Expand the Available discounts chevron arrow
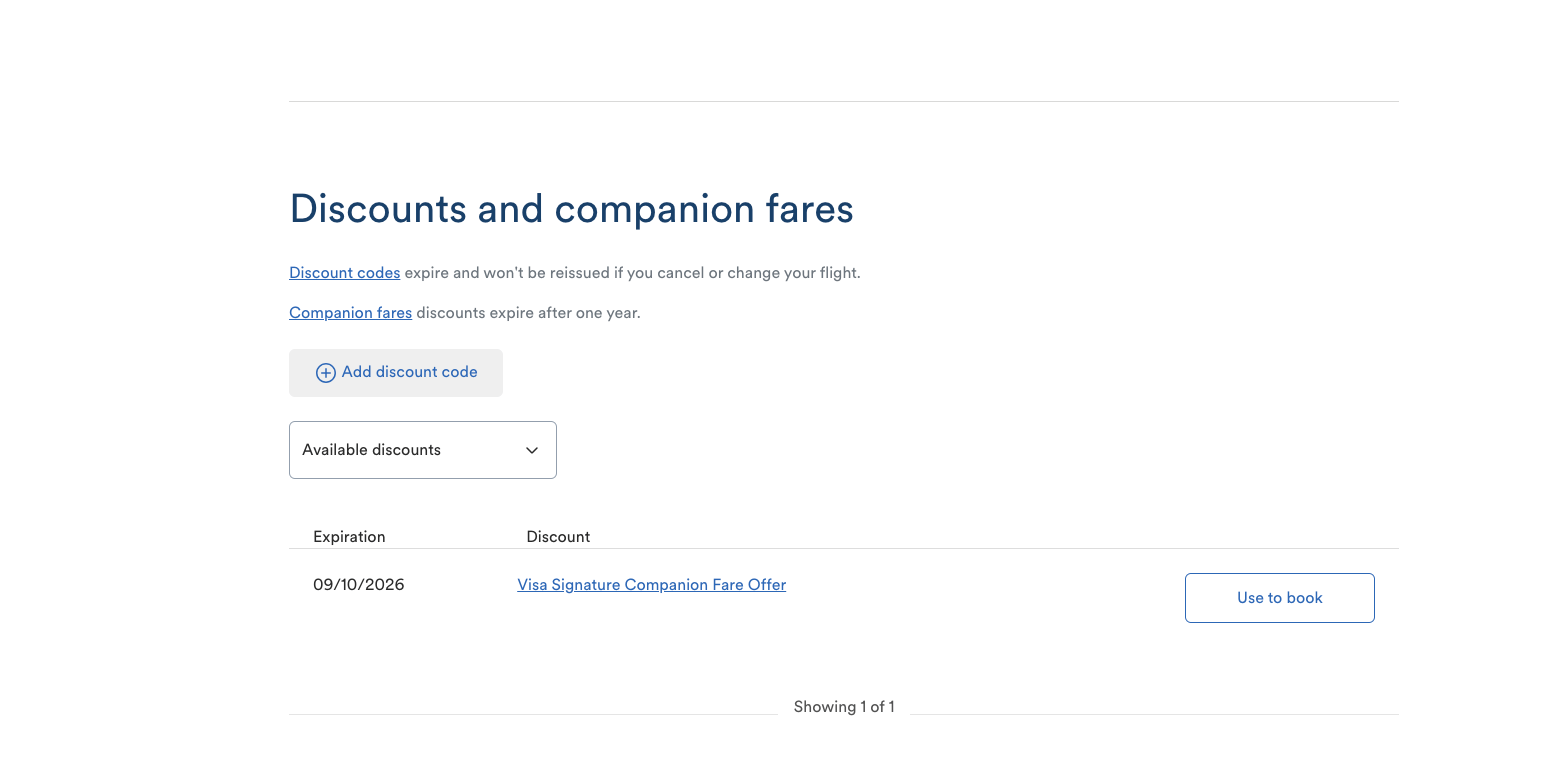This screenshot has width=1564, height=766. [x=532, y=451]
